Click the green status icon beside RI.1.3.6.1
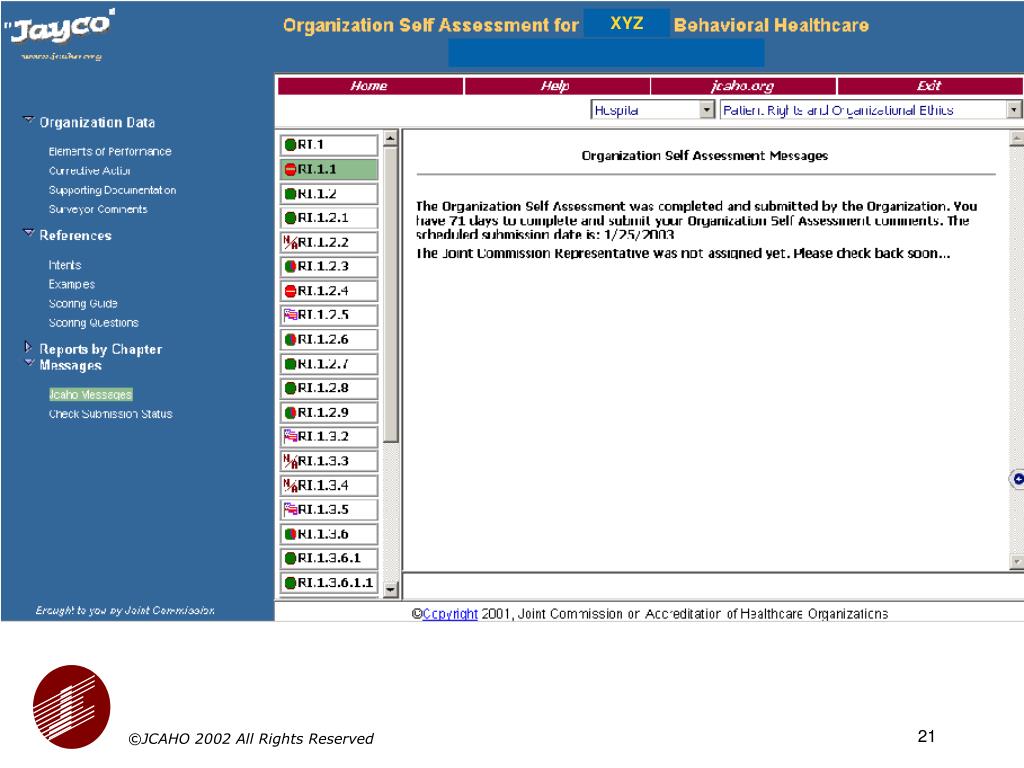 291,558
